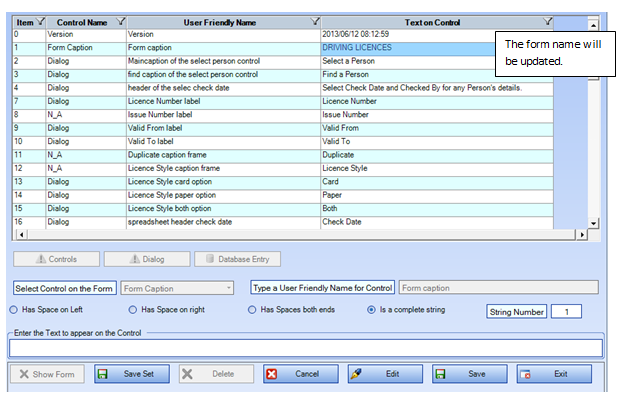Select the header of the selec check date cell

[223, 88]
